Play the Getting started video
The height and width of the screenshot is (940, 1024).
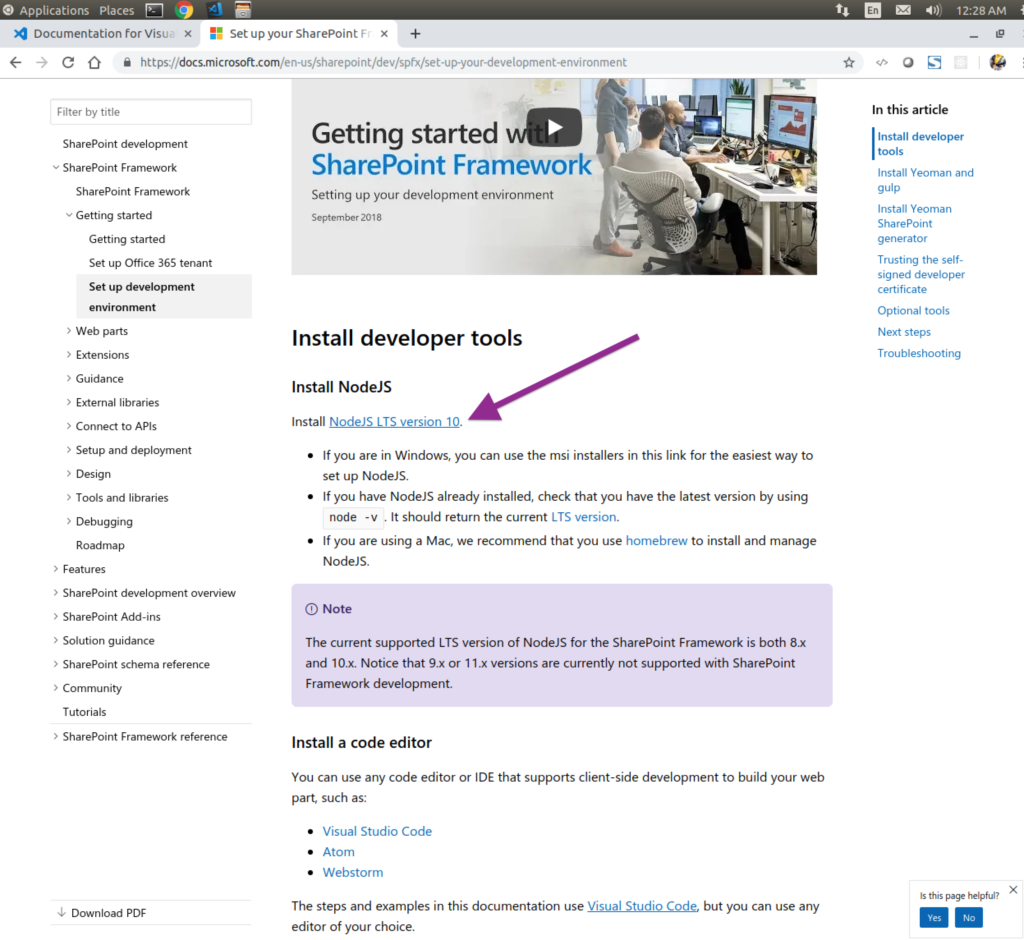[554, 127]
